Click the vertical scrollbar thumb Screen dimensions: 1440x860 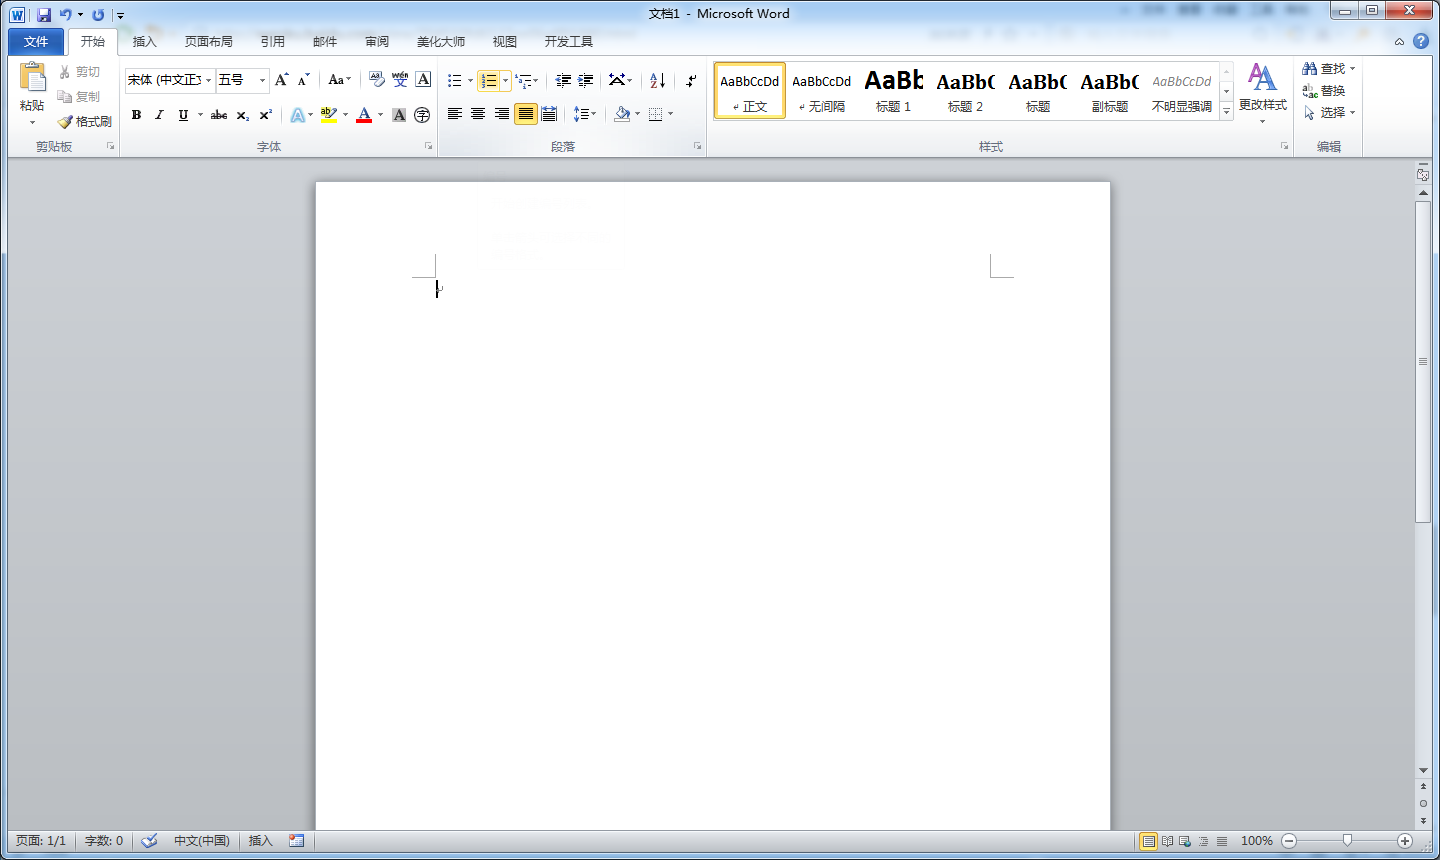click(1423, 361)
